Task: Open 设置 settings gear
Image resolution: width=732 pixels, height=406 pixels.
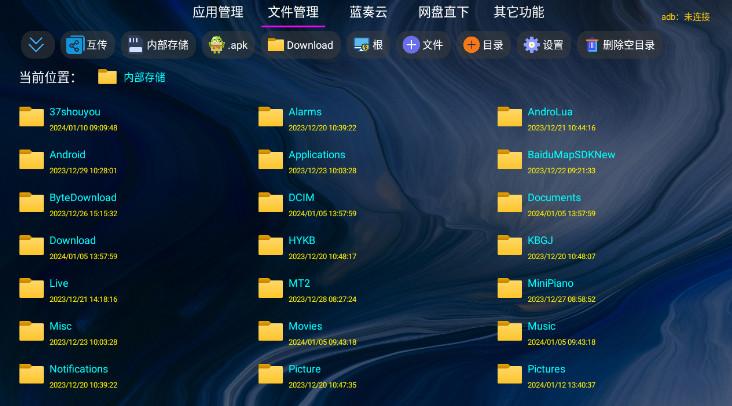Action: (544, 45)
